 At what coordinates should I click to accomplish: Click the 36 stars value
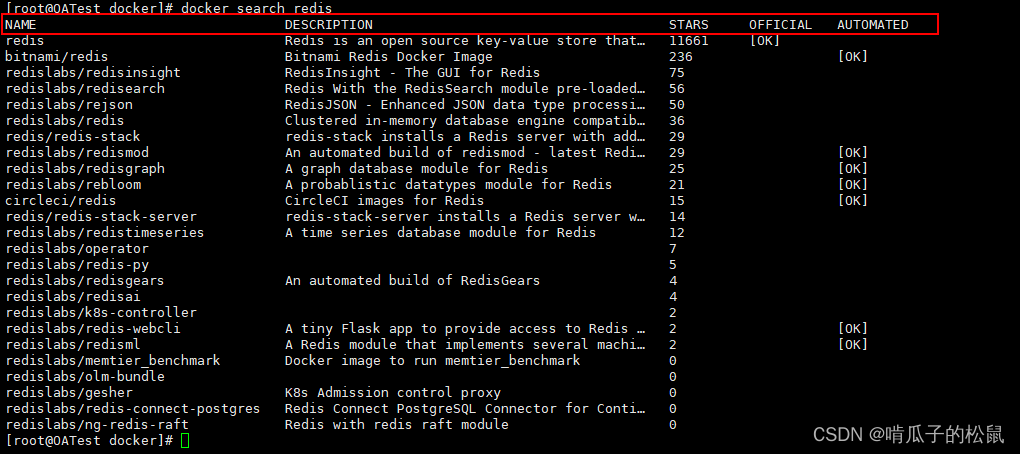[x=677, y=120]
